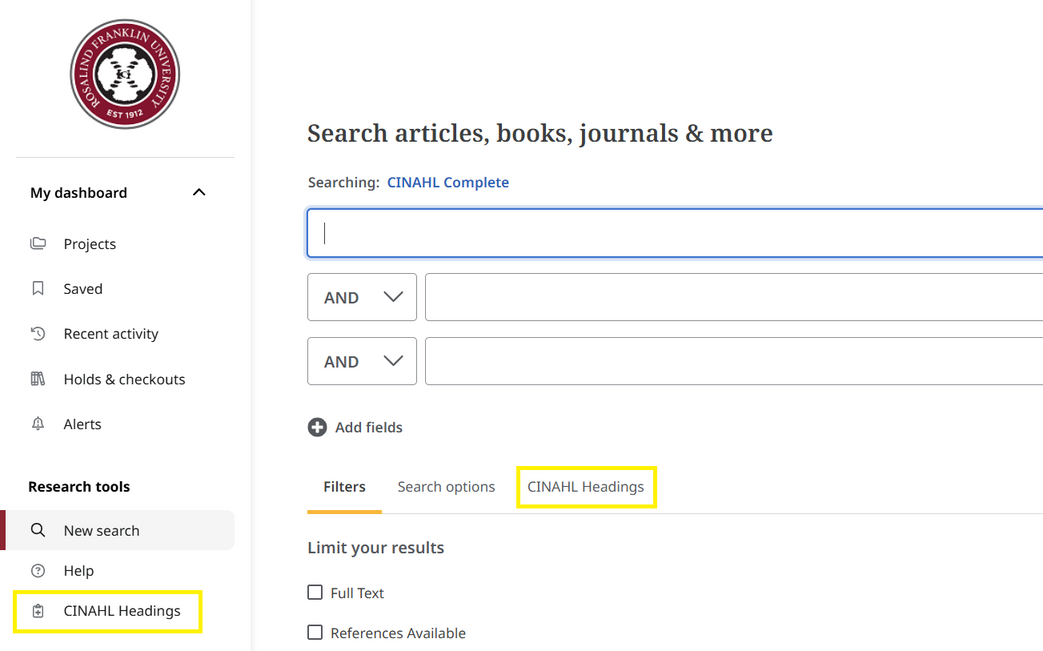Switch to the Filters tab
Image resolution: width=1043 pixels, height=651 pixels.
coord(345,487)
